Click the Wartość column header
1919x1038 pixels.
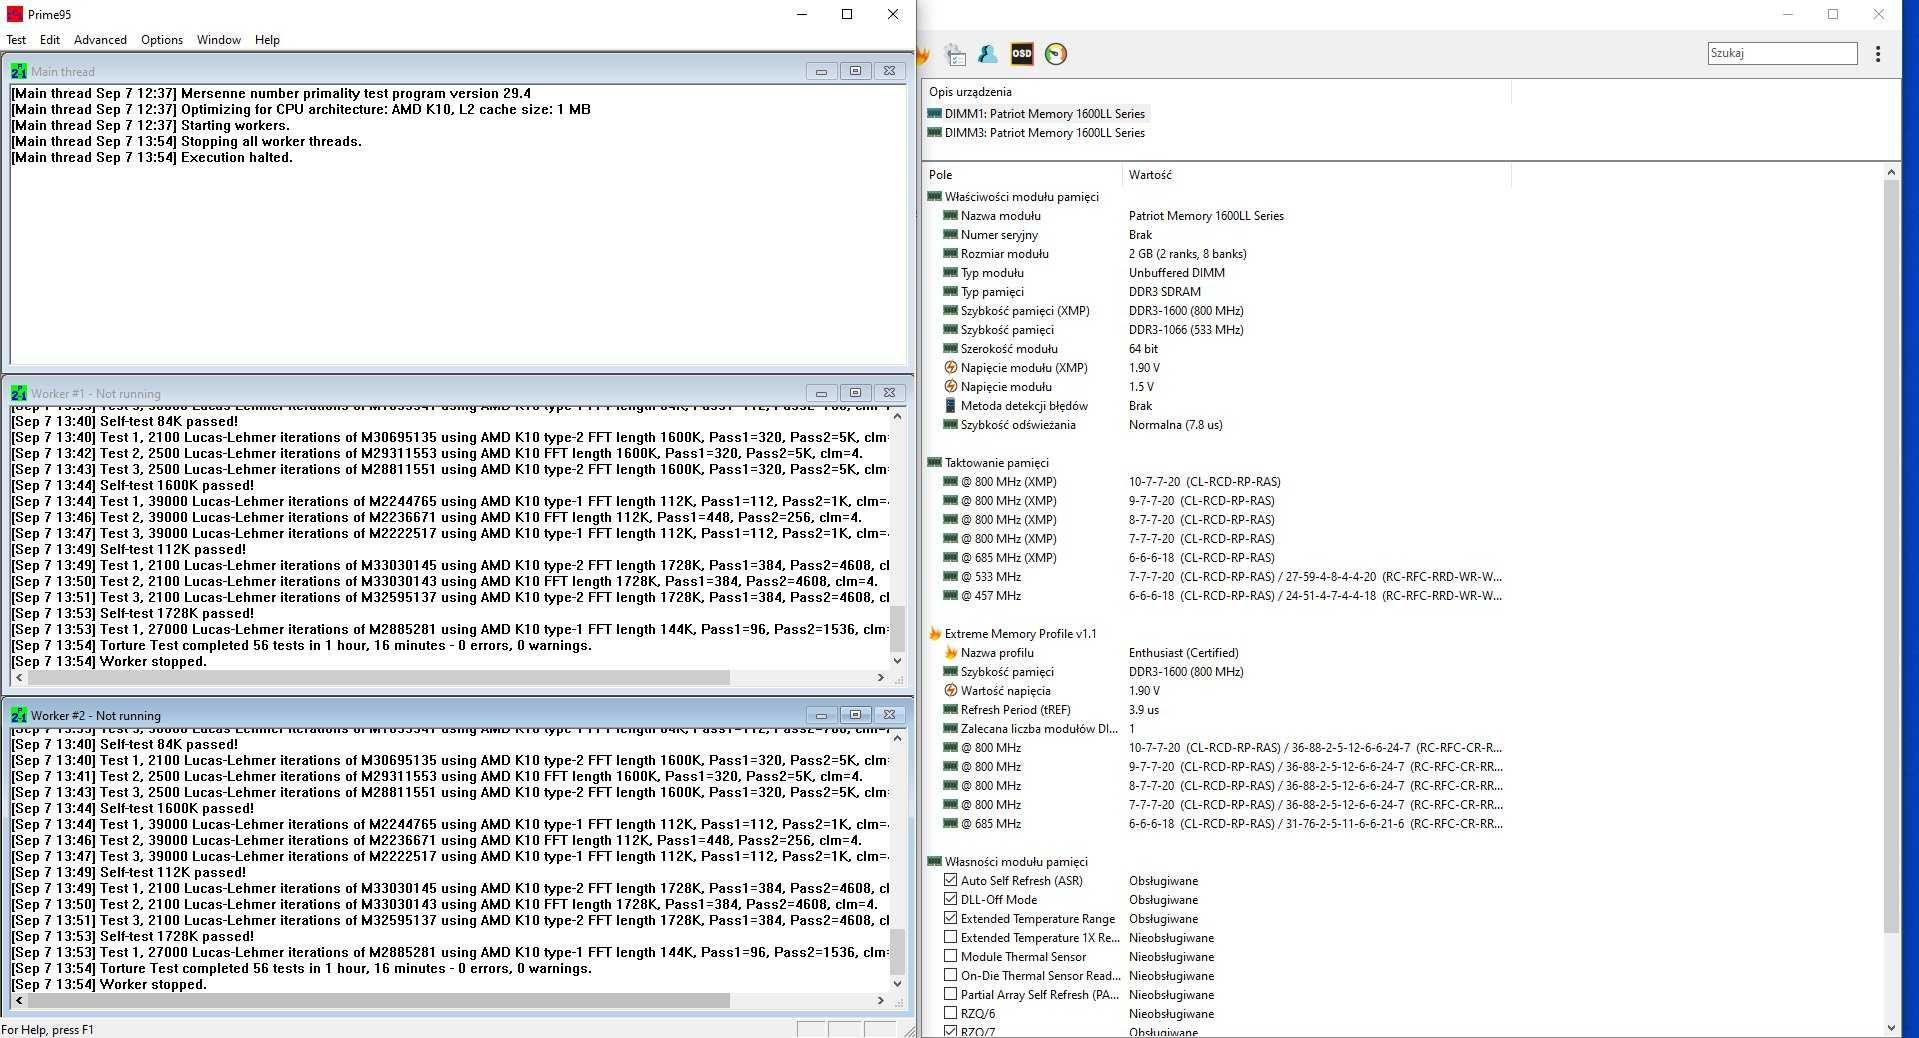(x=1316, y=174)
